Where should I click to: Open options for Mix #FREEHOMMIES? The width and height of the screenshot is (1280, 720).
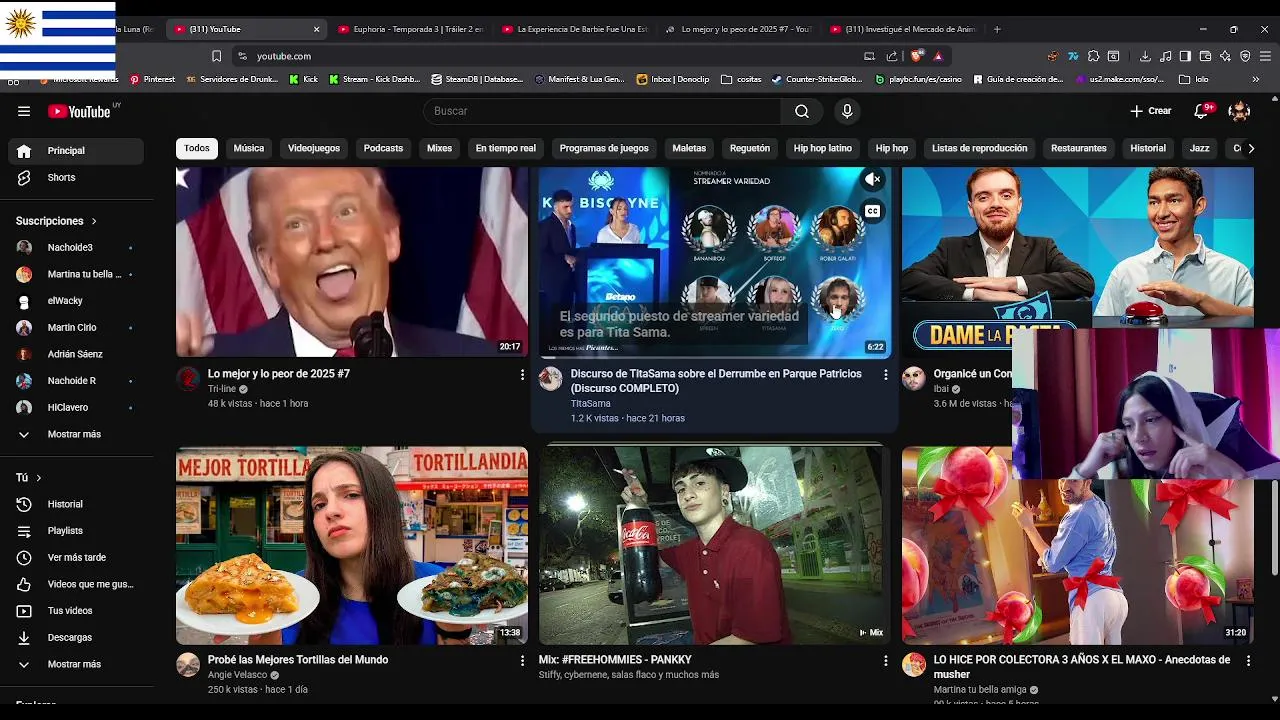coord(885,661)
